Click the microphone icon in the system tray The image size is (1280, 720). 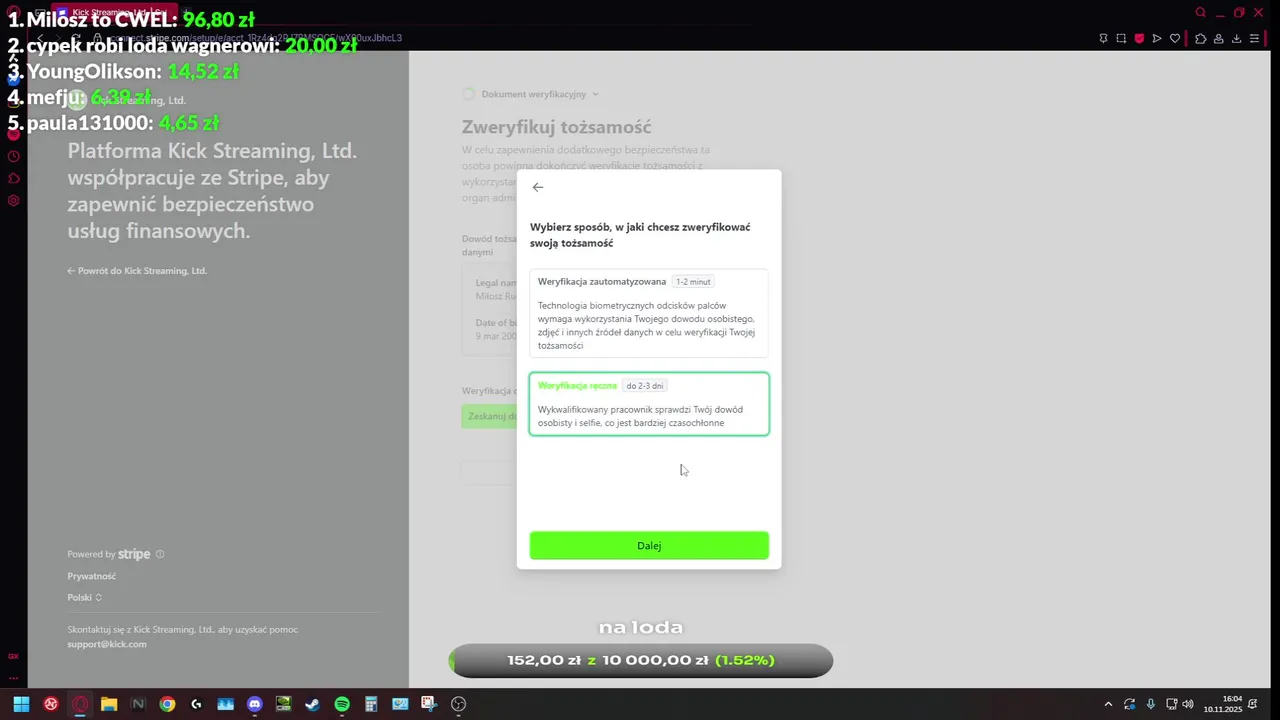pos(1151,704)
